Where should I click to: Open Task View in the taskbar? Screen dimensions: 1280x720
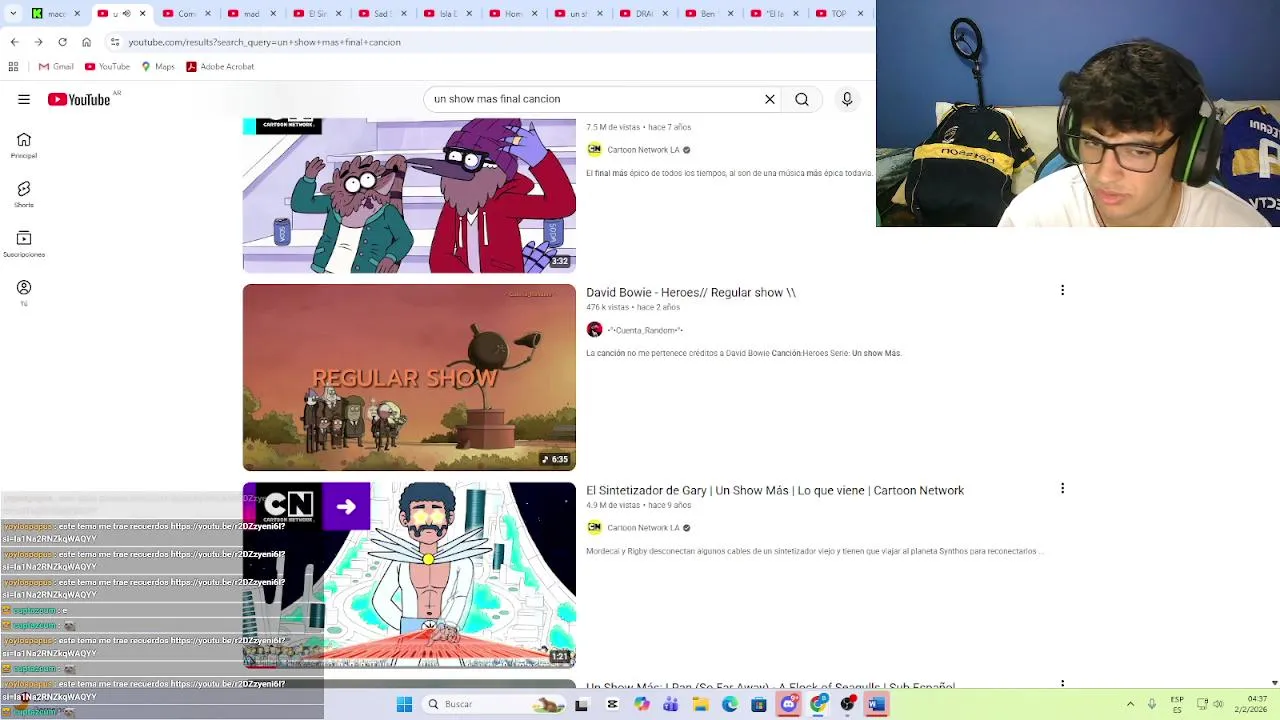click(581, 704)
